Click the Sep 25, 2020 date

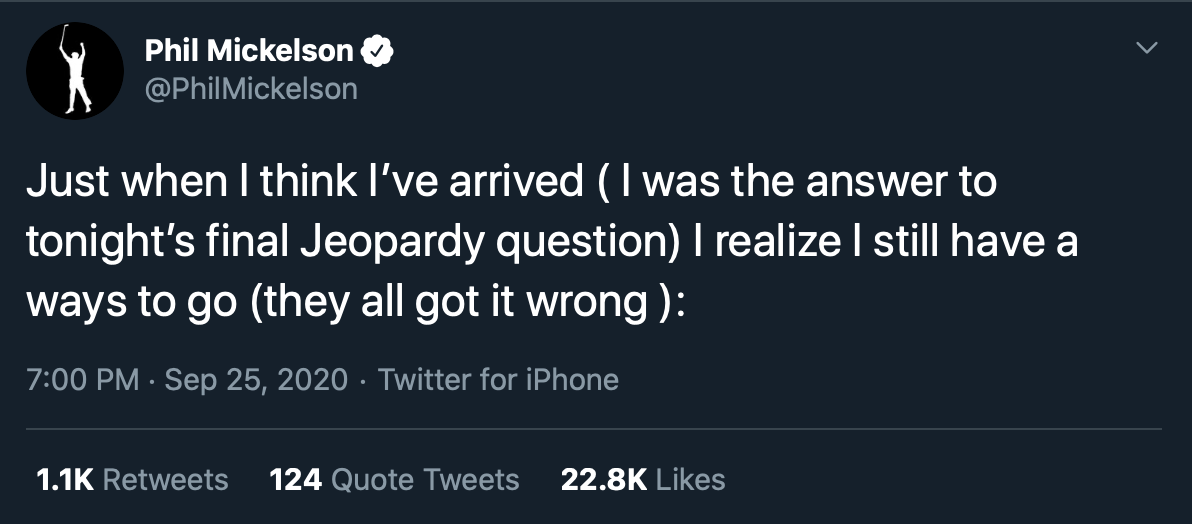(x=256, y=379)
